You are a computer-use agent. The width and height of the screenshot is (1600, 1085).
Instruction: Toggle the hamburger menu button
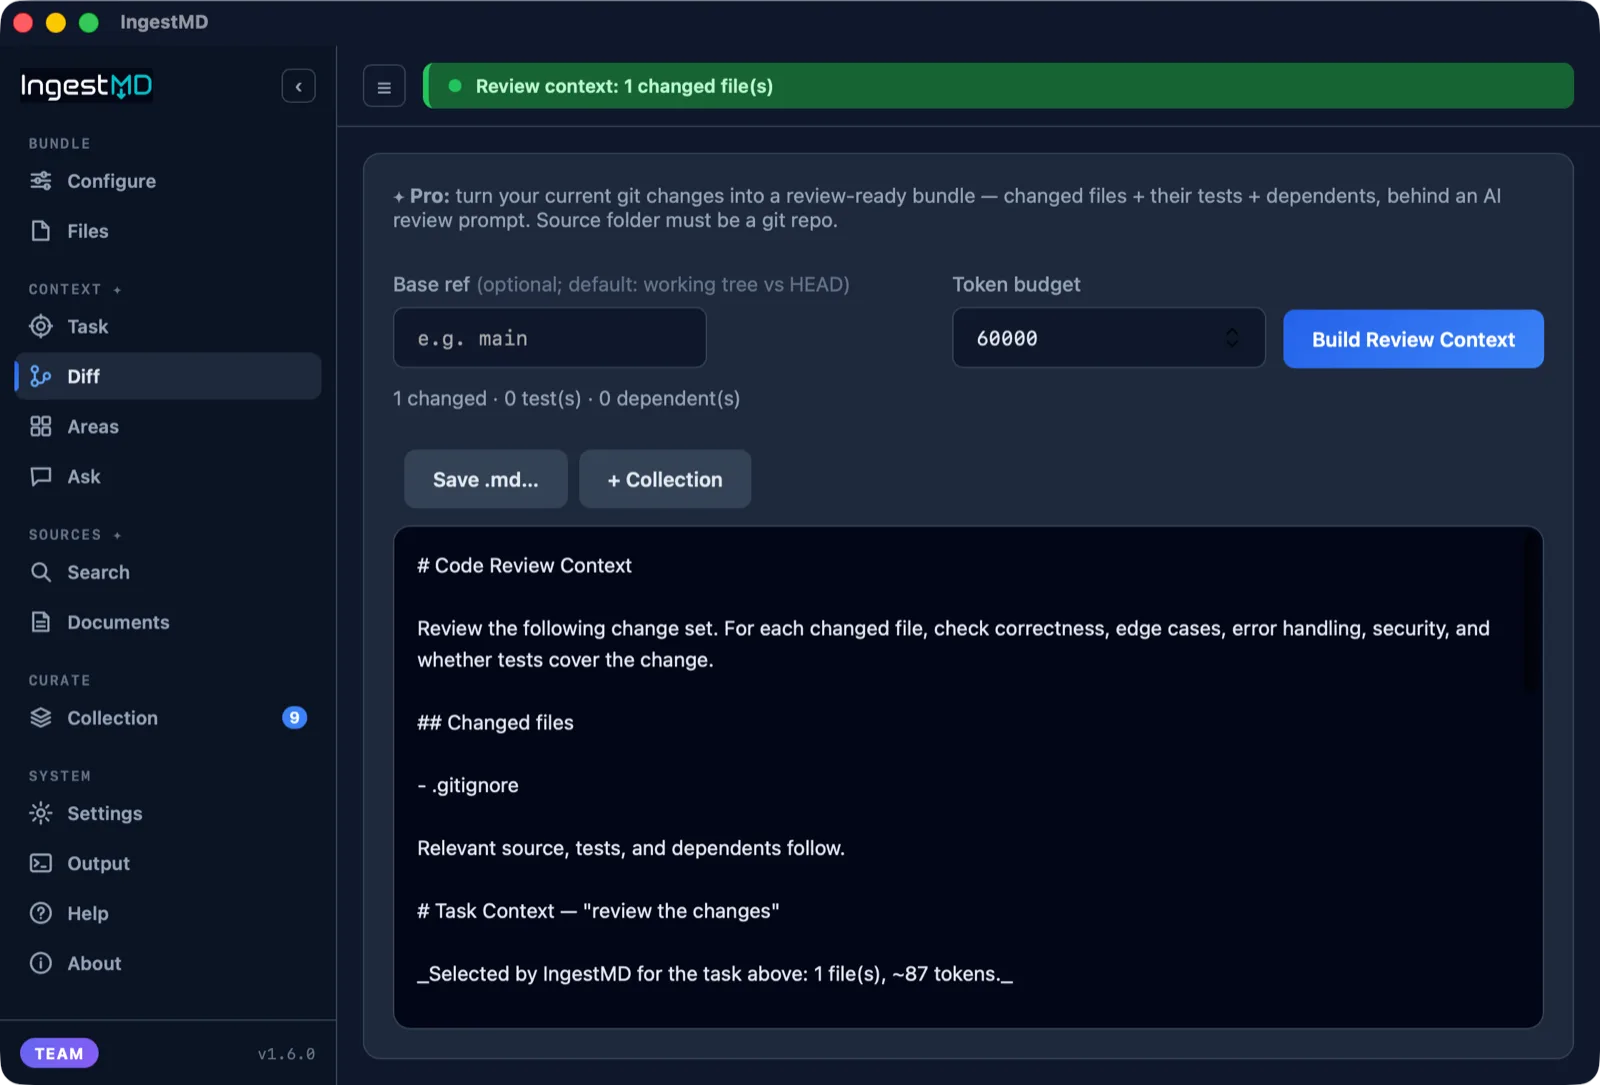tap(384, 87)
